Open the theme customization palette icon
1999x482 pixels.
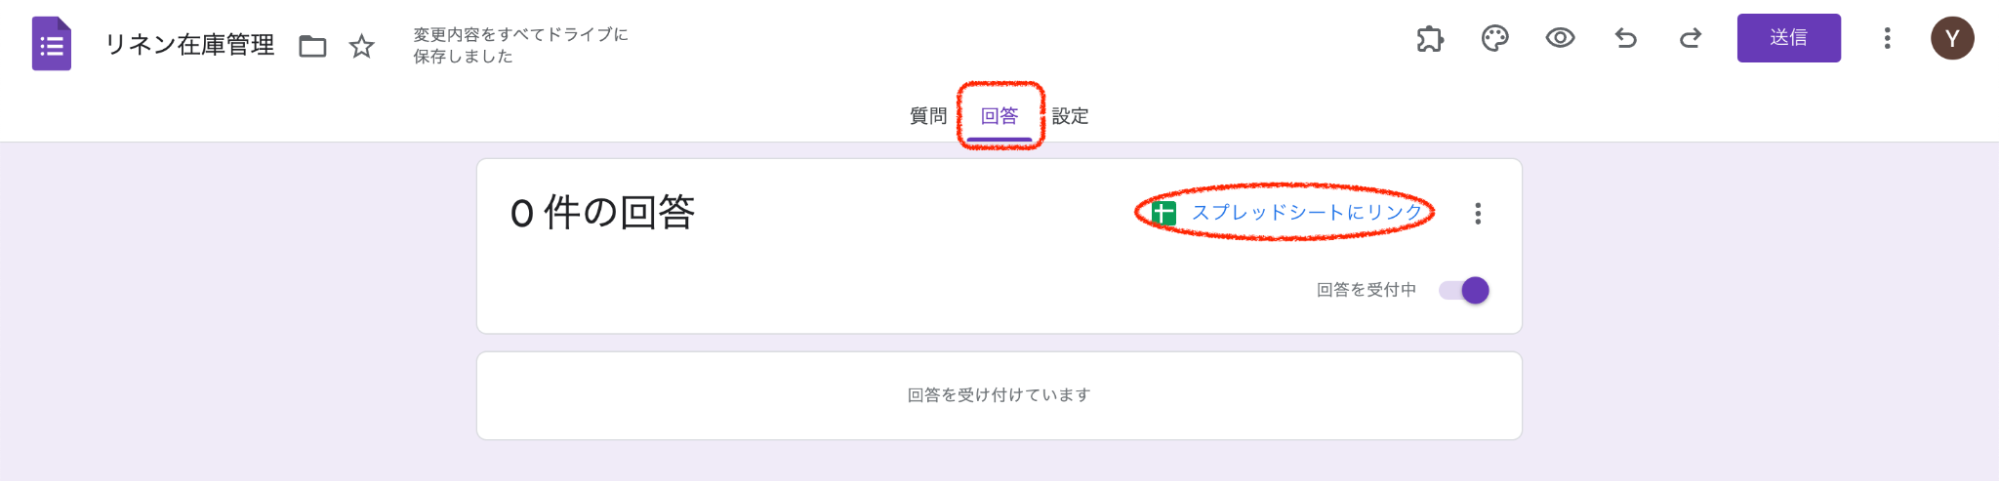[1495, 39]
